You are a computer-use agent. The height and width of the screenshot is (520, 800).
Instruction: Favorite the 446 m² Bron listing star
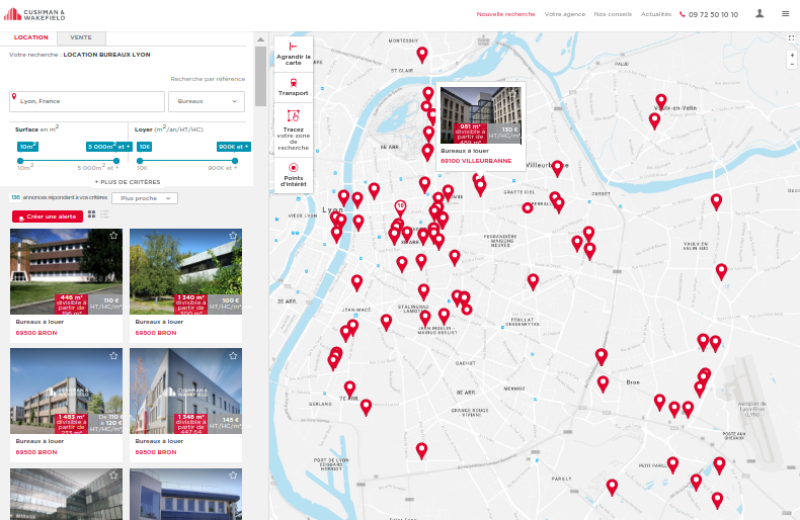pyautogui.click(x=113, y=235)
